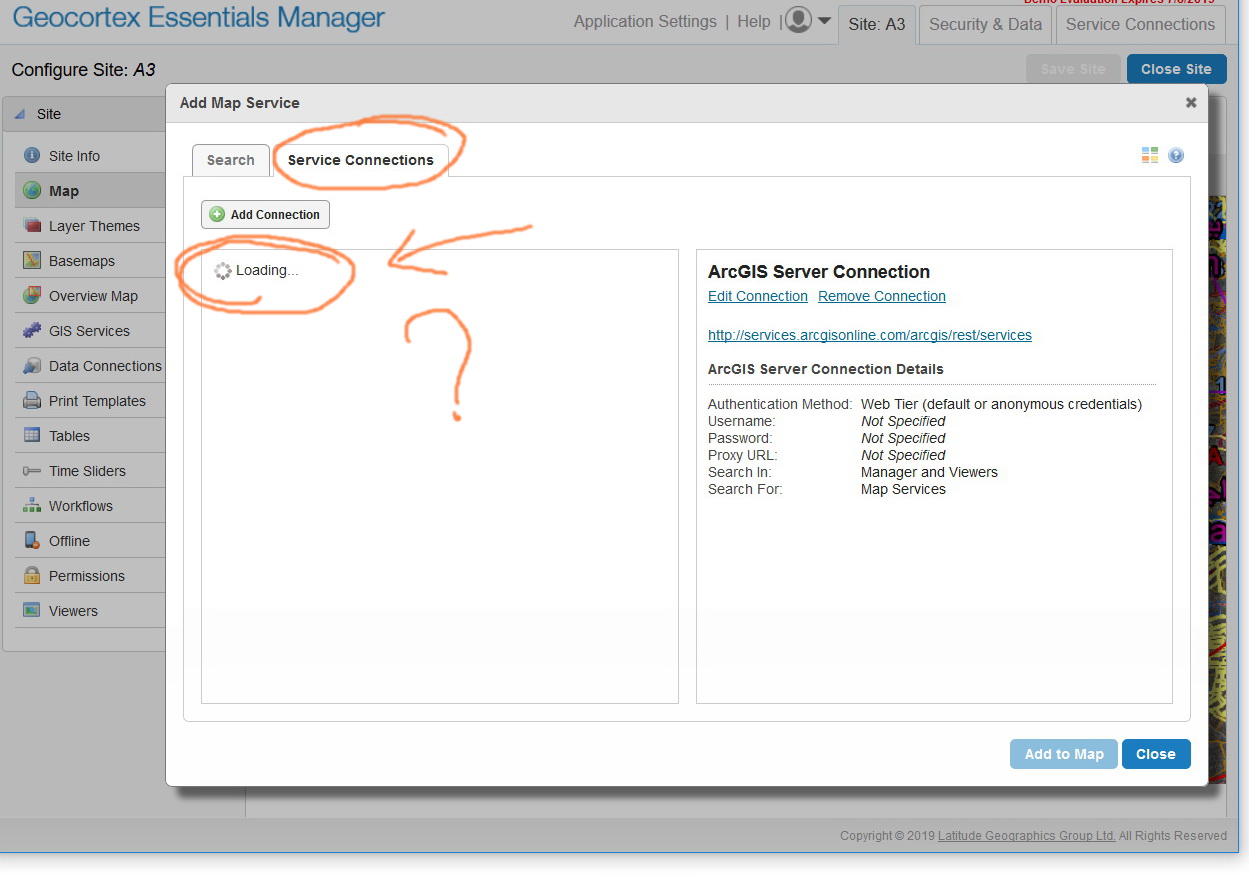Screen dimensions: 1249x875
Task: Click the Close Site button
Action: [1176, 69]
